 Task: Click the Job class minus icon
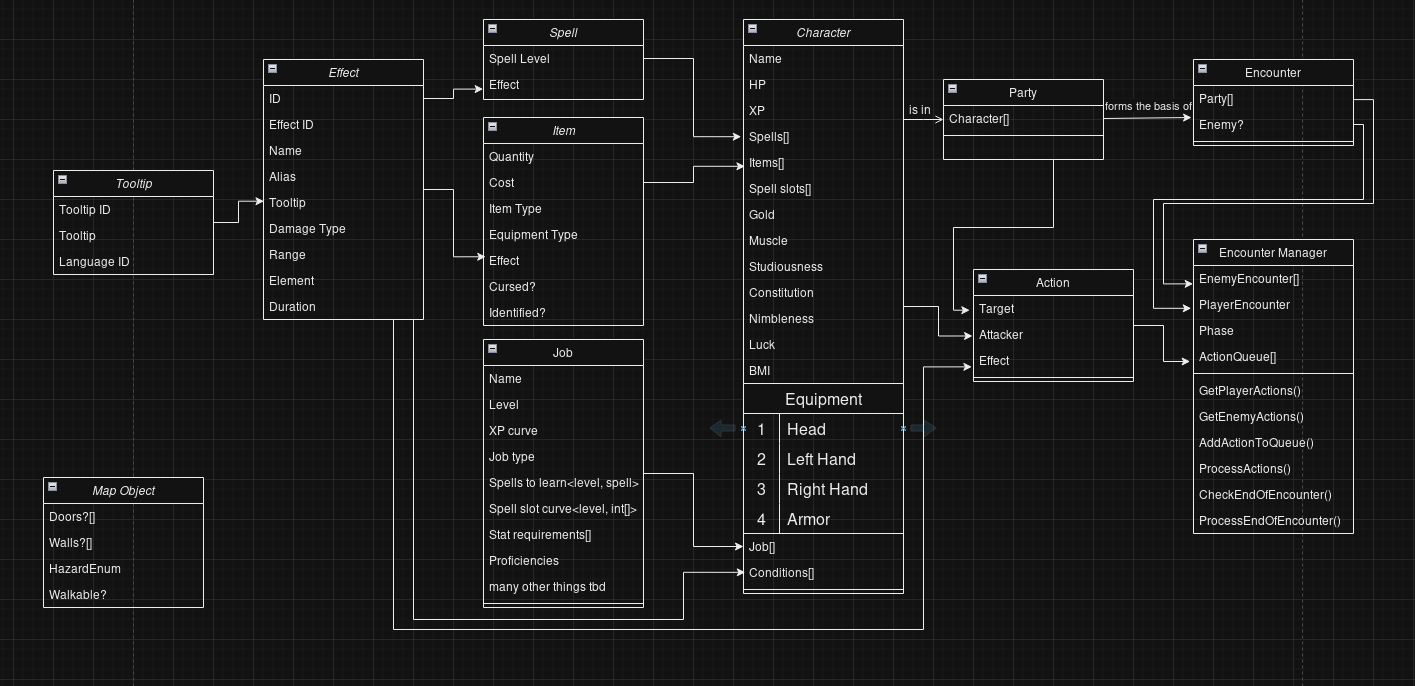coord(493,349)
